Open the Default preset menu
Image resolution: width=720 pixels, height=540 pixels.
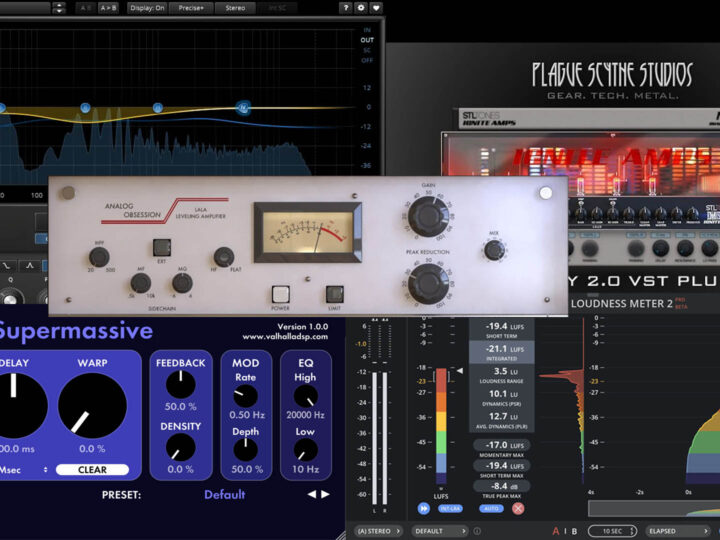point(225,495)
